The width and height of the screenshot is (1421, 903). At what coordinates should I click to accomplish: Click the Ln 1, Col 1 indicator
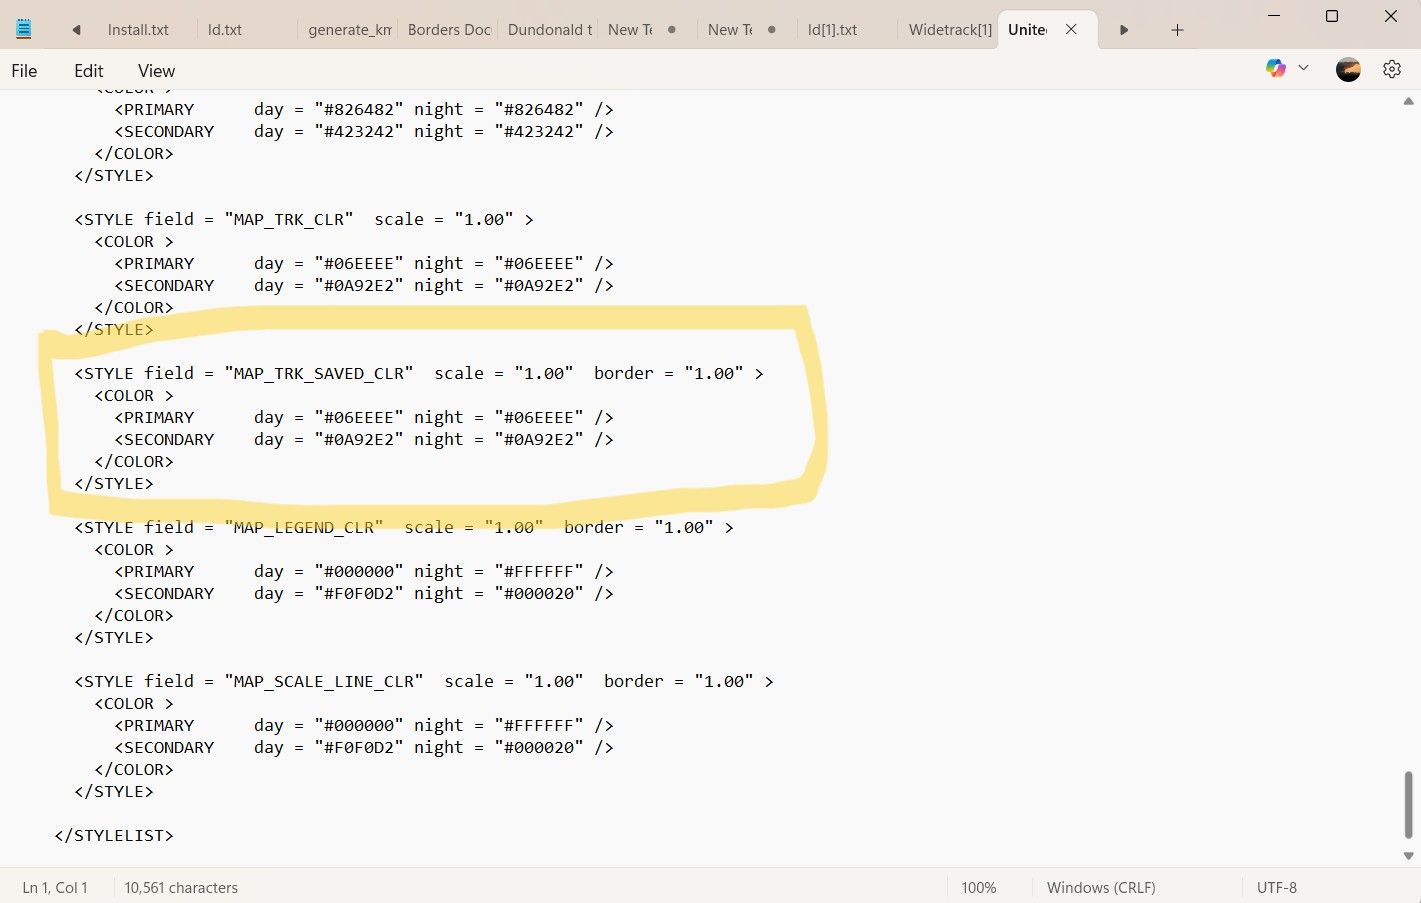(x=55, y=887)
